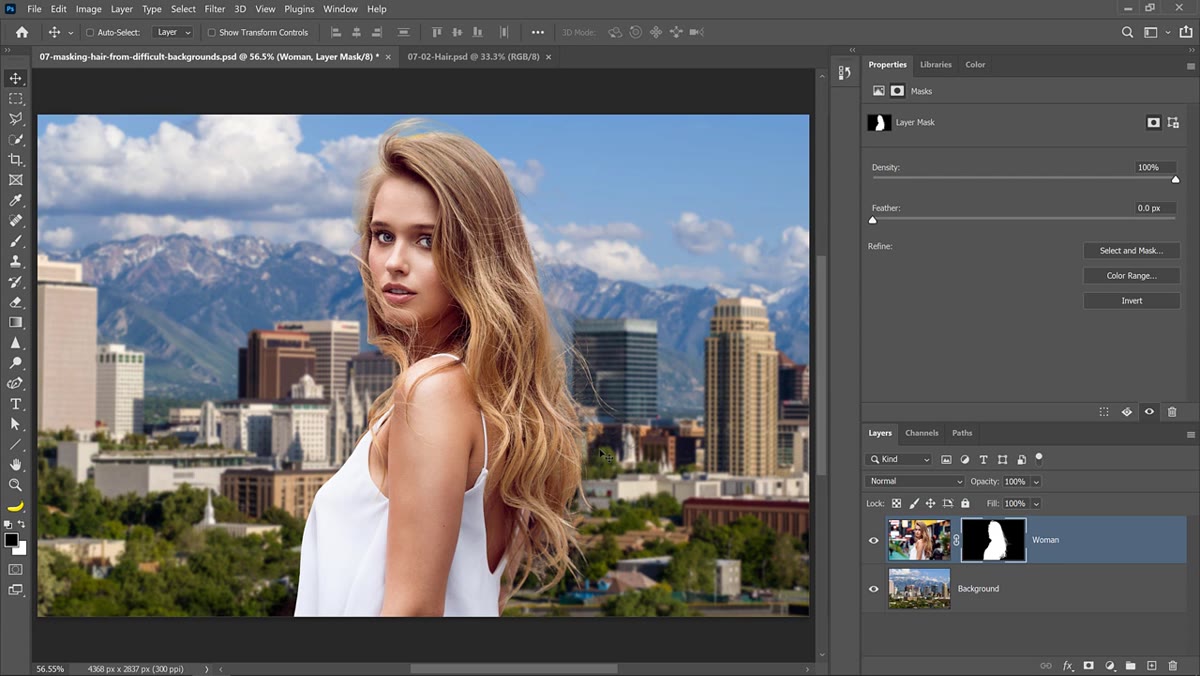Open the Normal blend mode dropdown

click(x=914, y=481)
